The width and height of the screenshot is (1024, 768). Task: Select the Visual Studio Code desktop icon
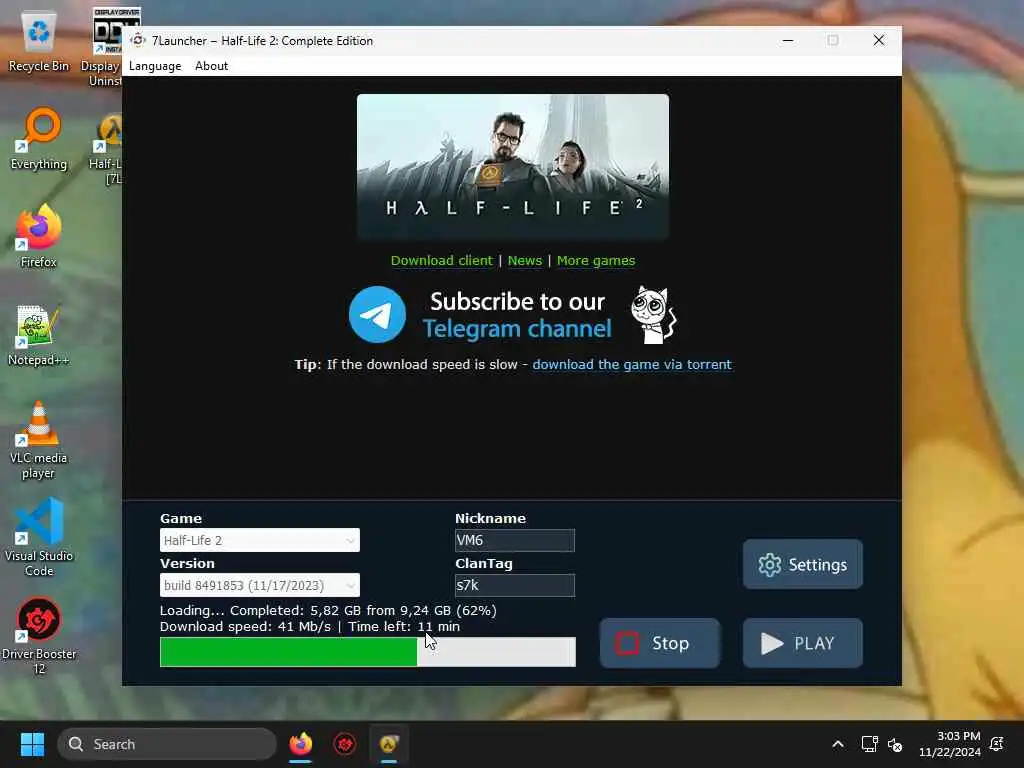tap(39, 537)
